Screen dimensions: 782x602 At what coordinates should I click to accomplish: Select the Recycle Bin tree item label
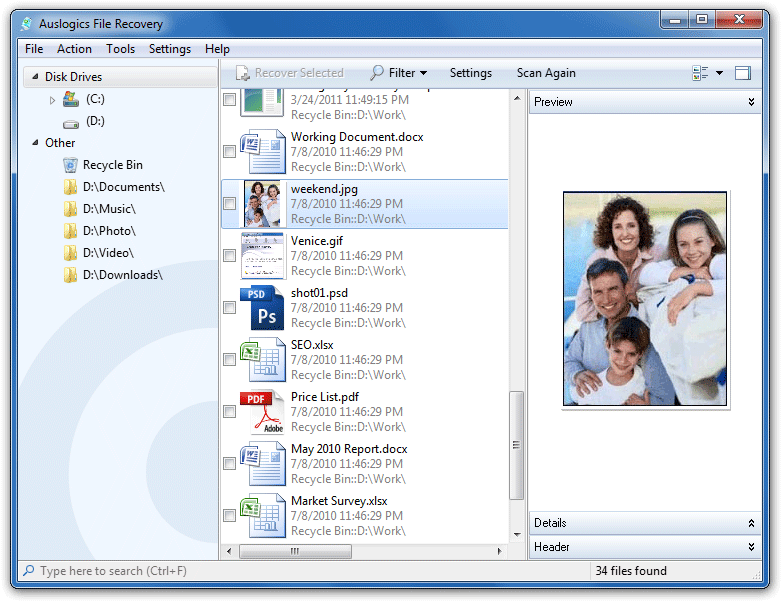pos(113,165)
